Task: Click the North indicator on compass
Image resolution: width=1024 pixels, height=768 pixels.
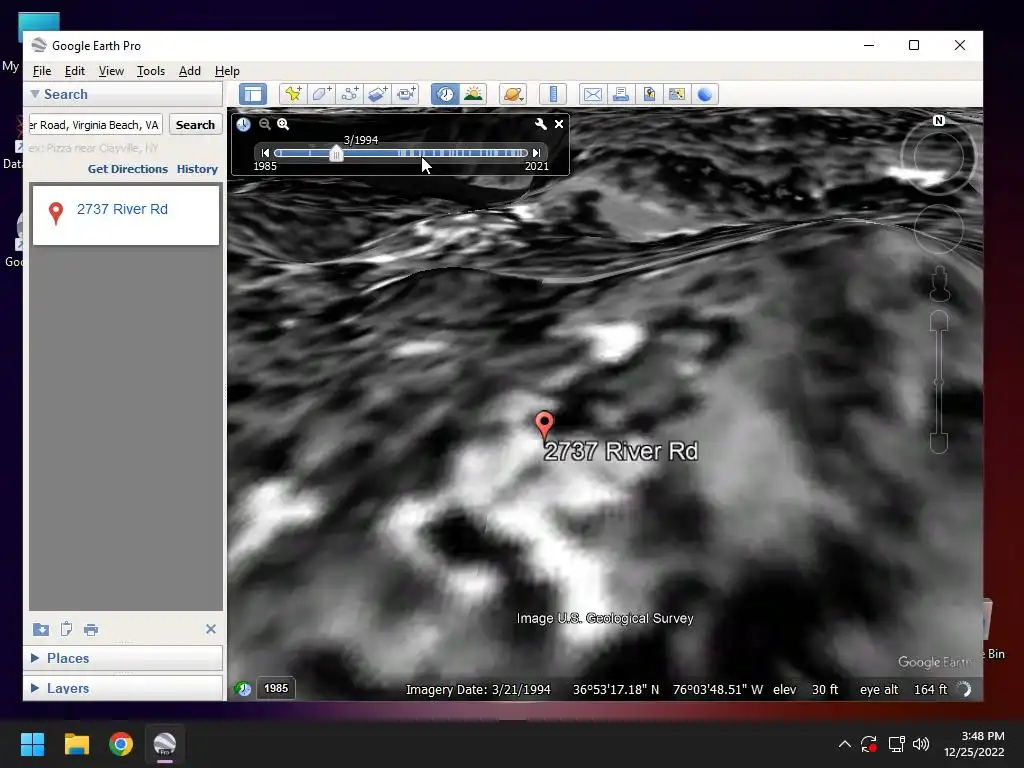Action: pos(938,120)
